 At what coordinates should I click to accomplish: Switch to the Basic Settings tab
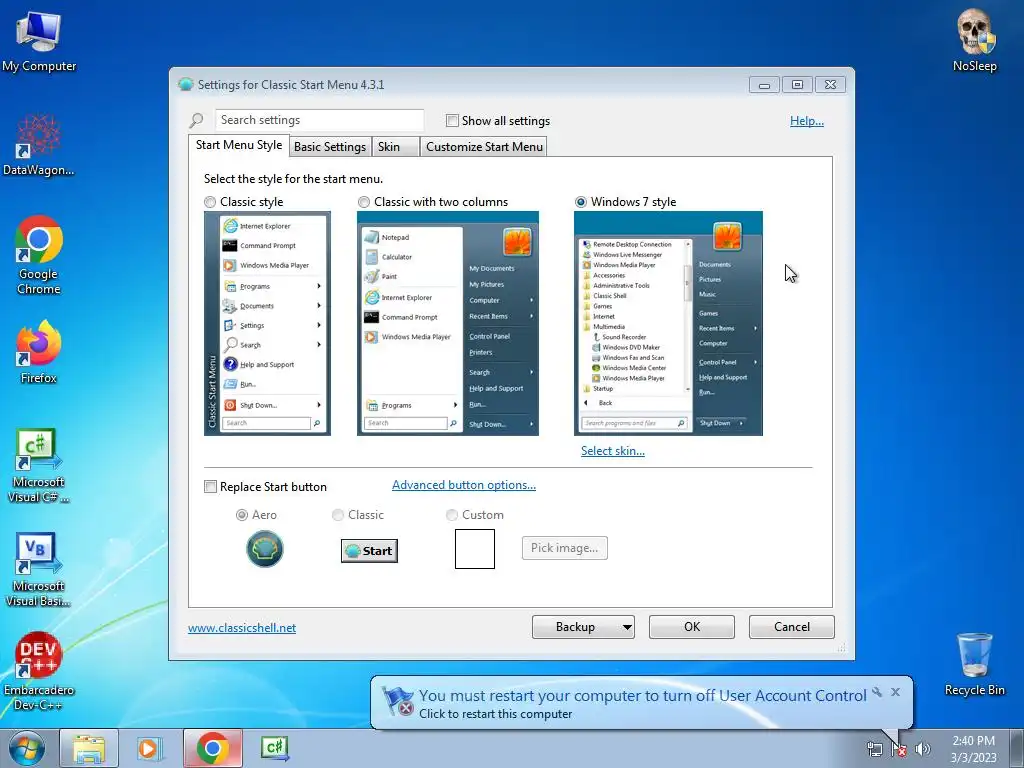click(x=330, y=146)
